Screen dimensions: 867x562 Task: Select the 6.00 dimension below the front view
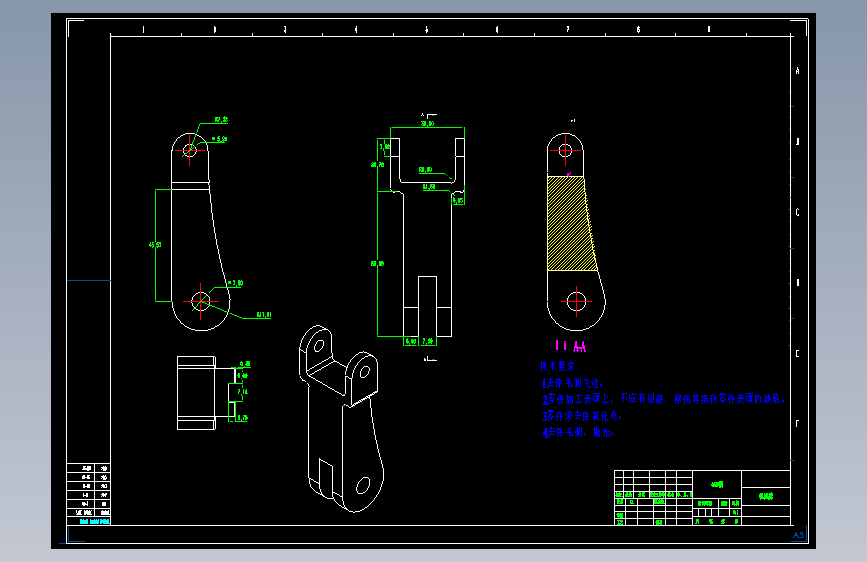click(411, 341)
